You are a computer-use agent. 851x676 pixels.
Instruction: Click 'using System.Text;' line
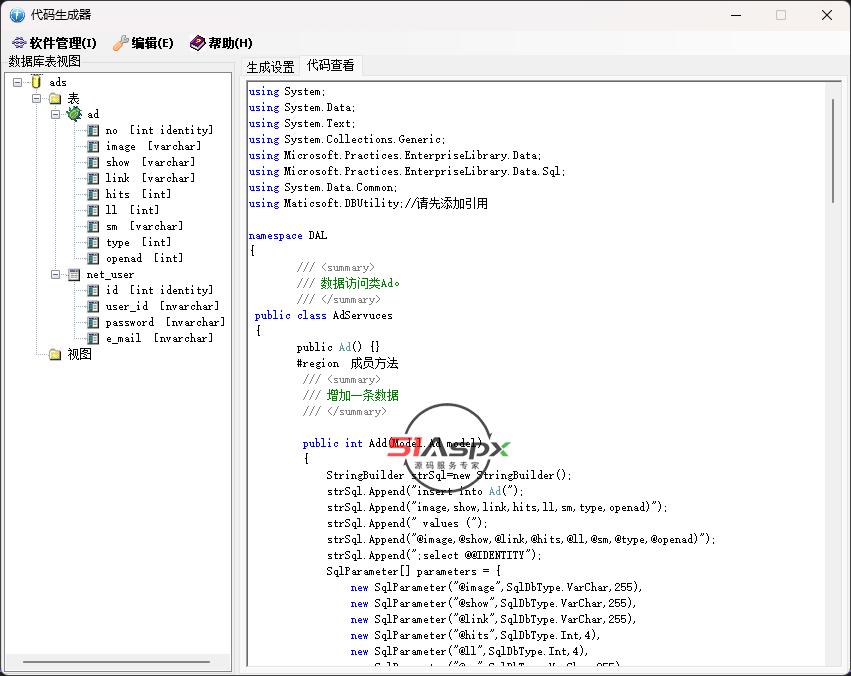coord(302,124)
